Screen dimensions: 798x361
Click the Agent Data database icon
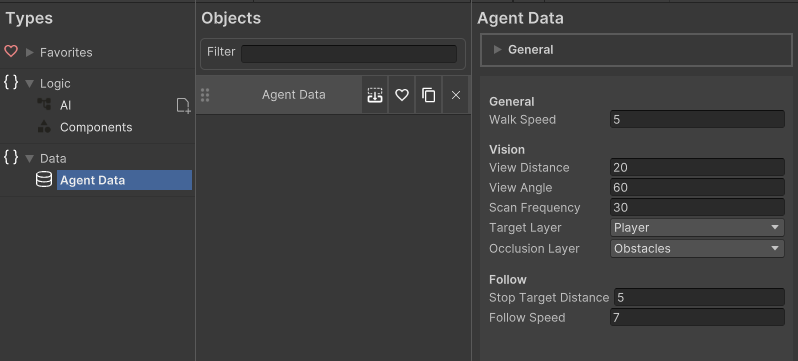click(44, 179)
